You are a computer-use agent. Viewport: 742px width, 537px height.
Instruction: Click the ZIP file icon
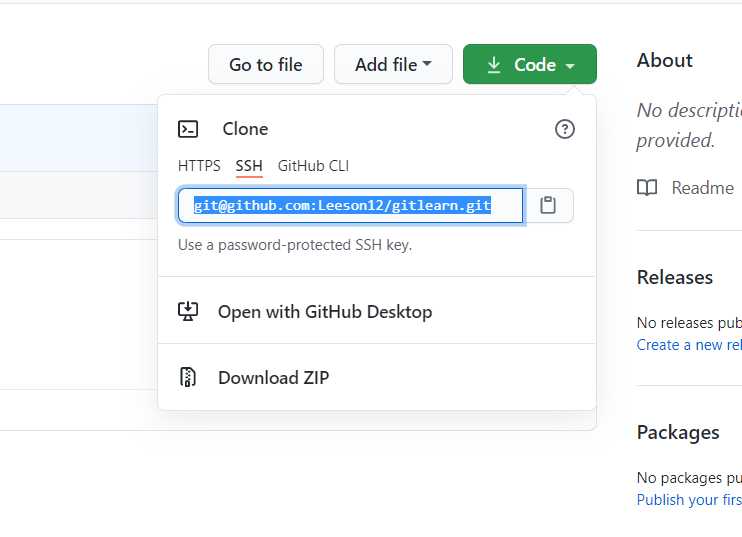(188, 377)
